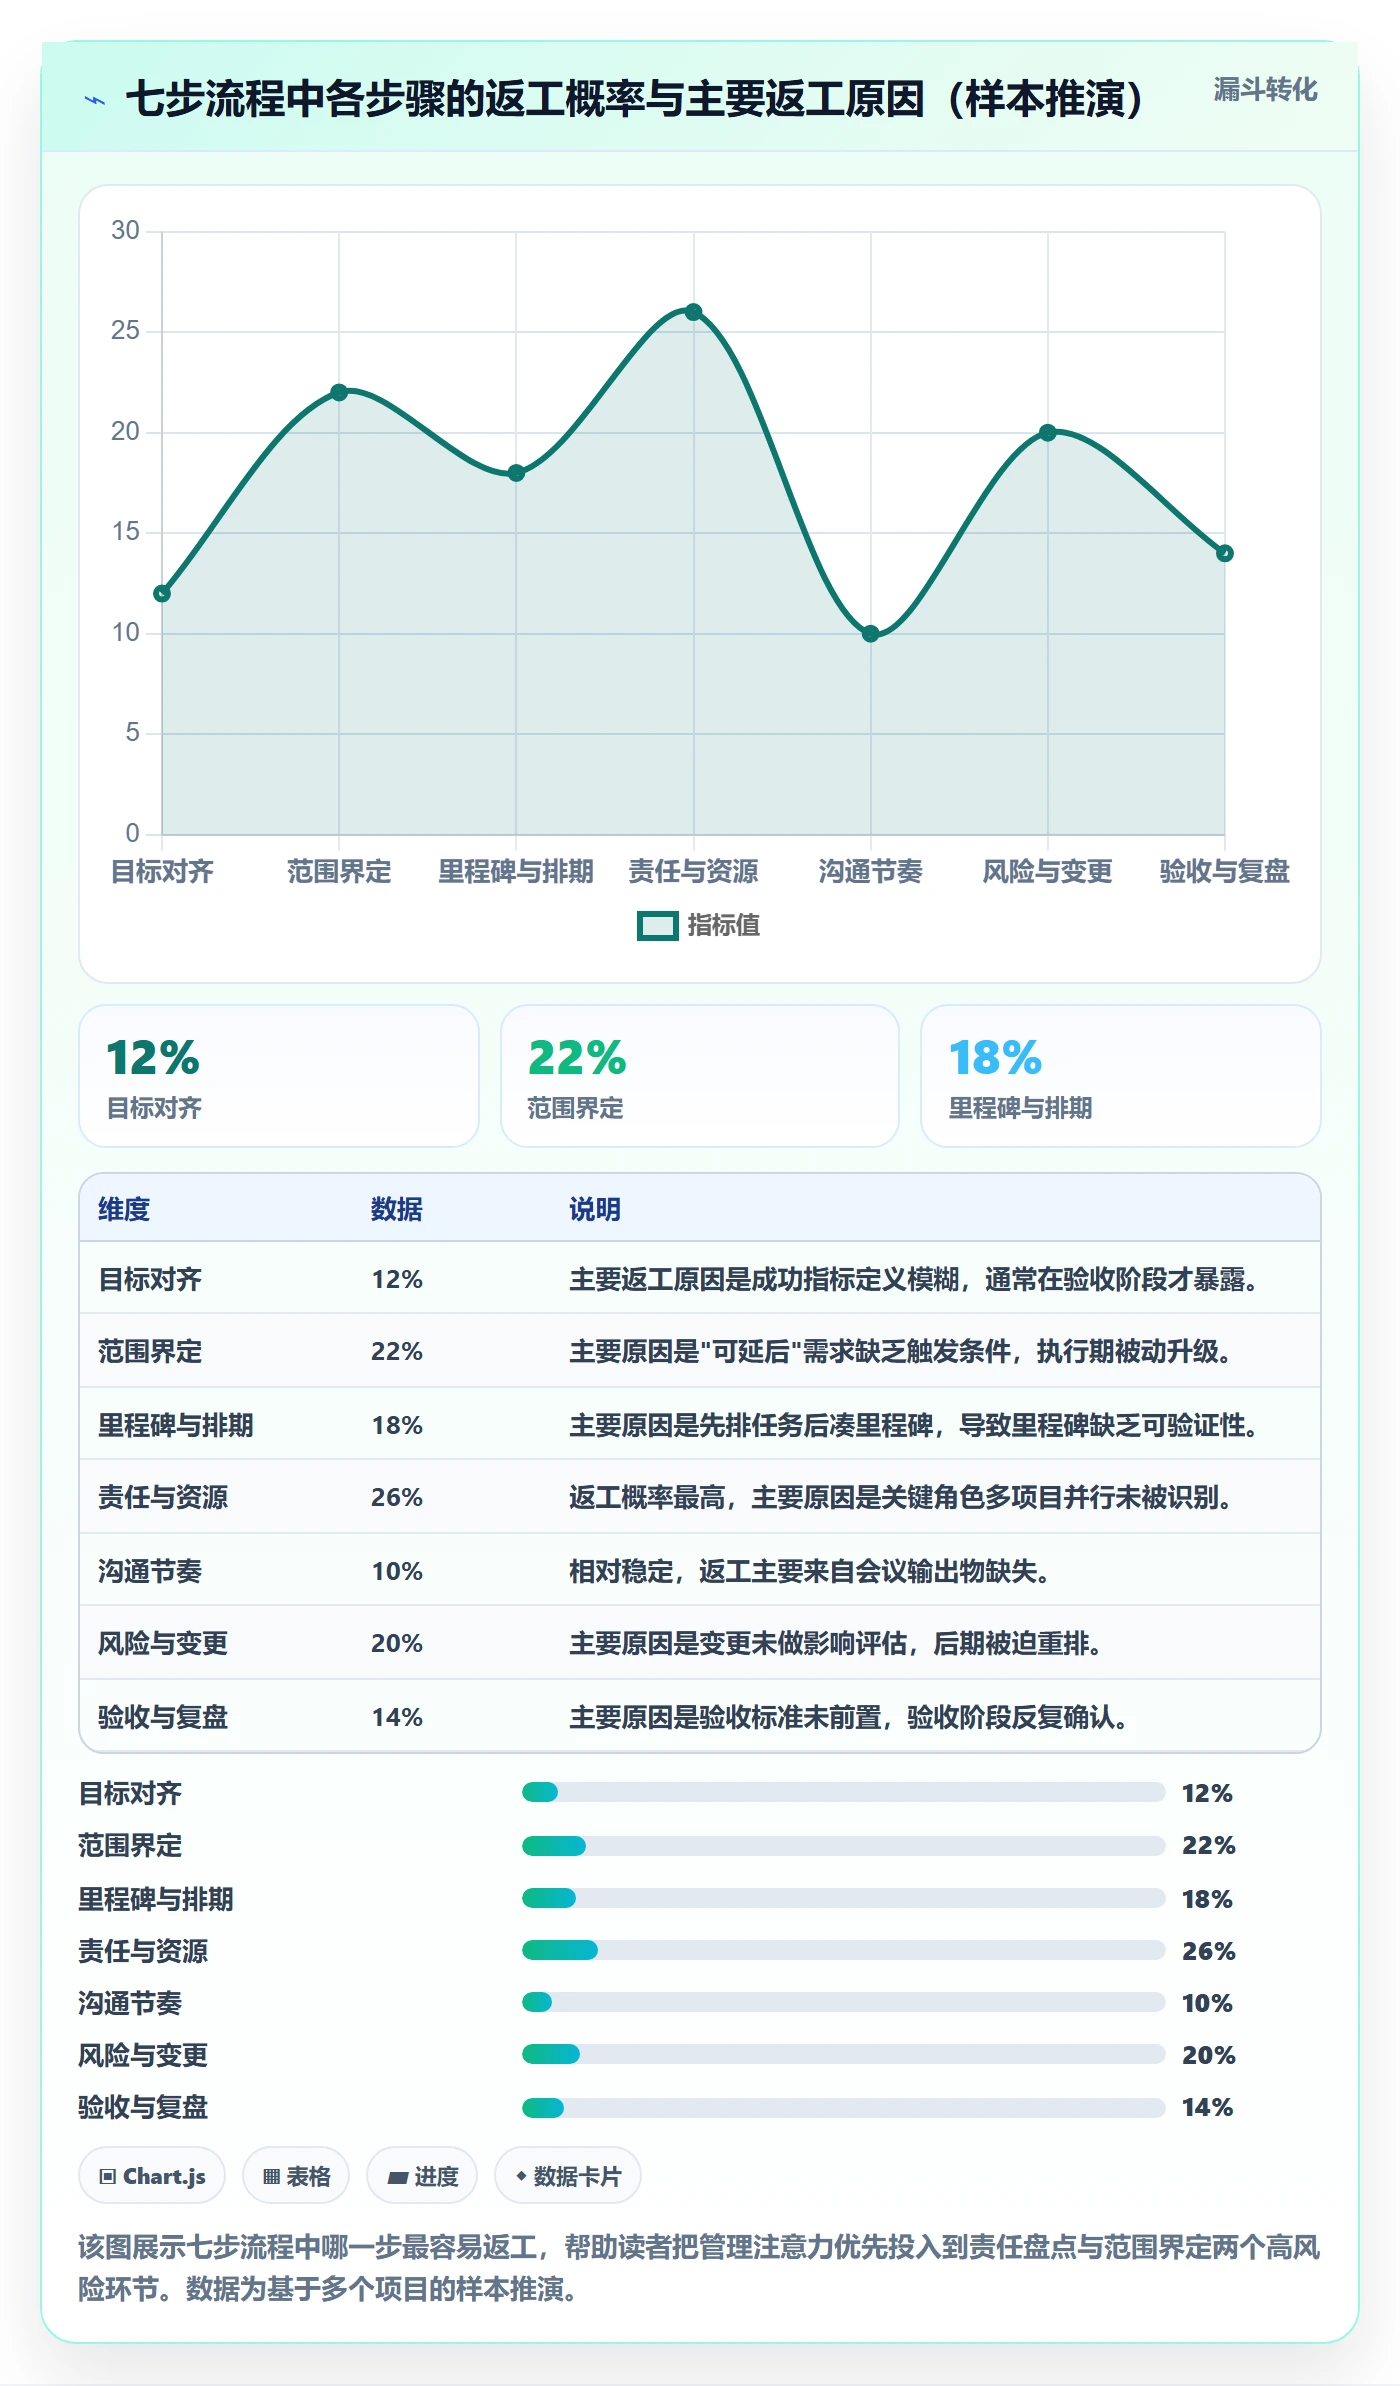Screen dimensions: 1400x2386
Task: Click the 说明 column header
Action: coord(595,1209)
